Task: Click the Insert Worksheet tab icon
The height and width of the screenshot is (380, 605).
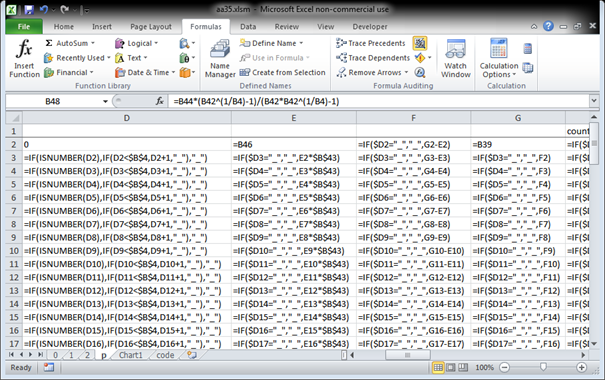Action: click(x=192, y=355)
